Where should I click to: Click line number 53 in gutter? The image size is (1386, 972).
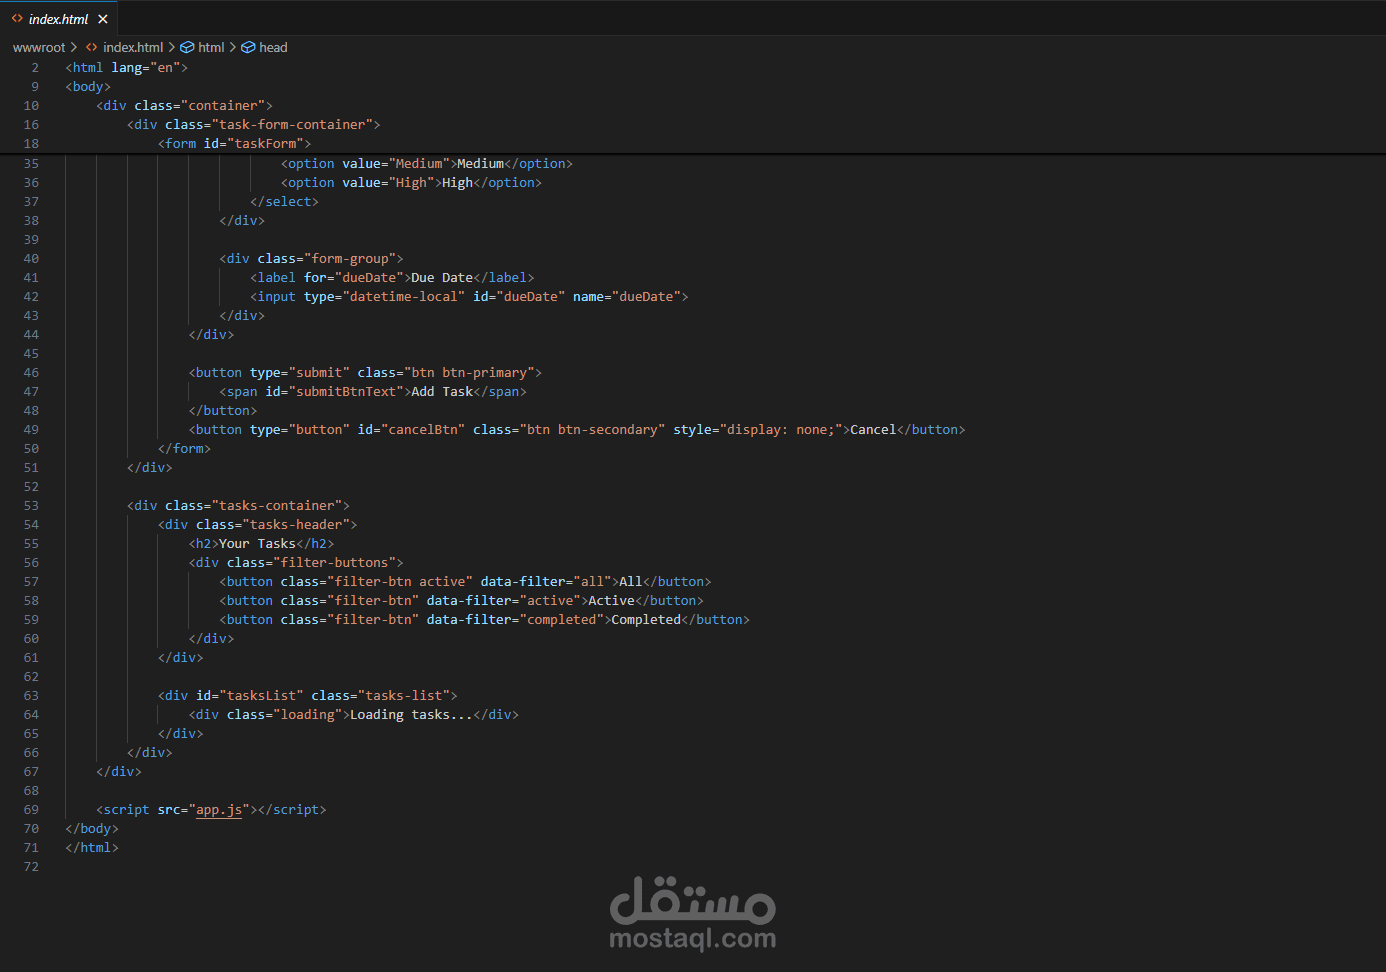(31, 506)
